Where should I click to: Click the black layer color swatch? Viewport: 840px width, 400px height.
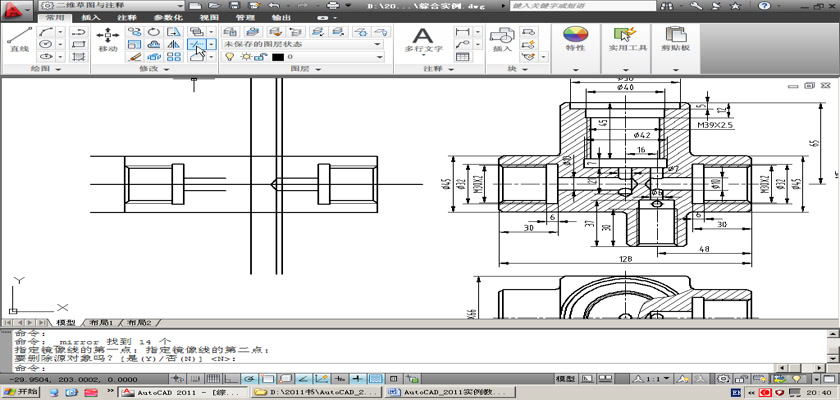click(278, 56)
